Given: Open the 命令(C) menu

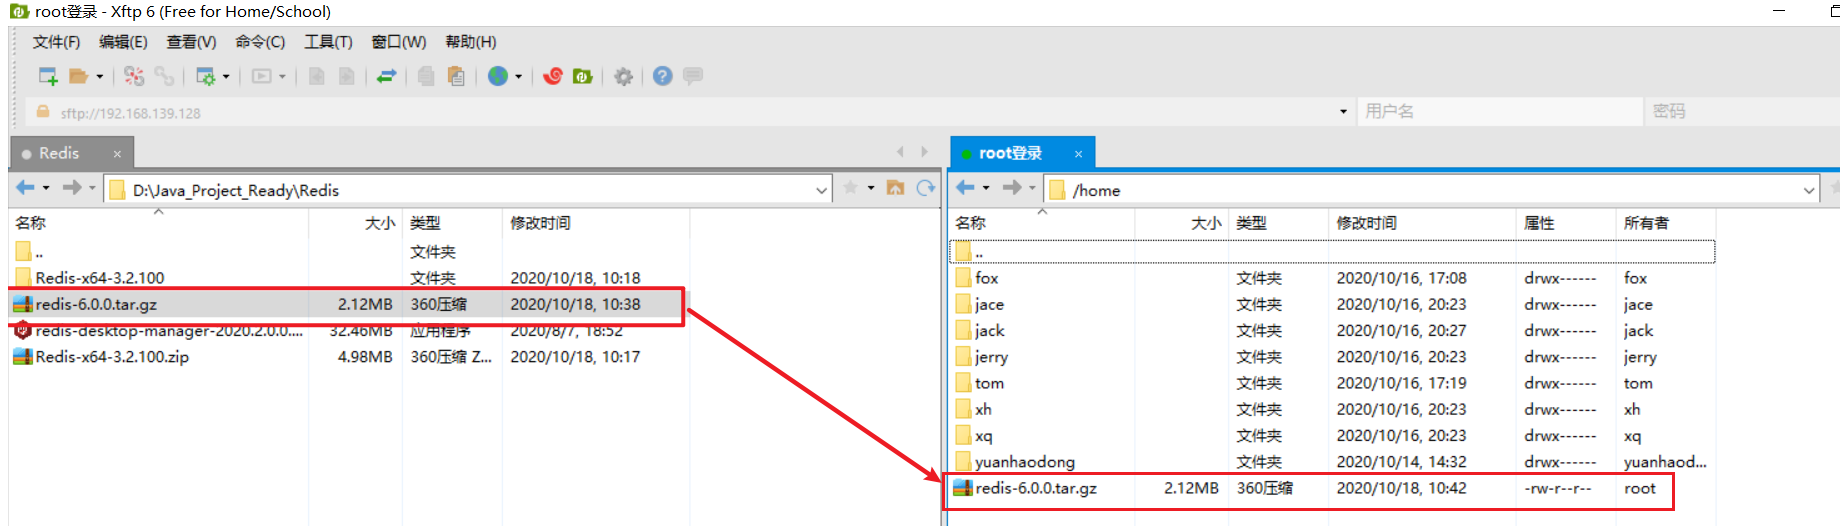Looking at the screenshot, I should point(260,42).
